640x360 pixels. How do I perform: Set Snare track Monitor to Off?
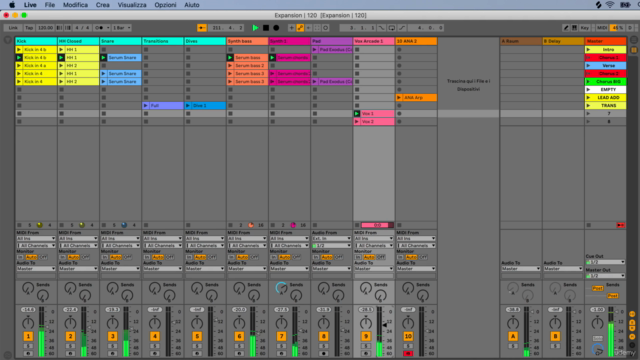tap(128, 257)
